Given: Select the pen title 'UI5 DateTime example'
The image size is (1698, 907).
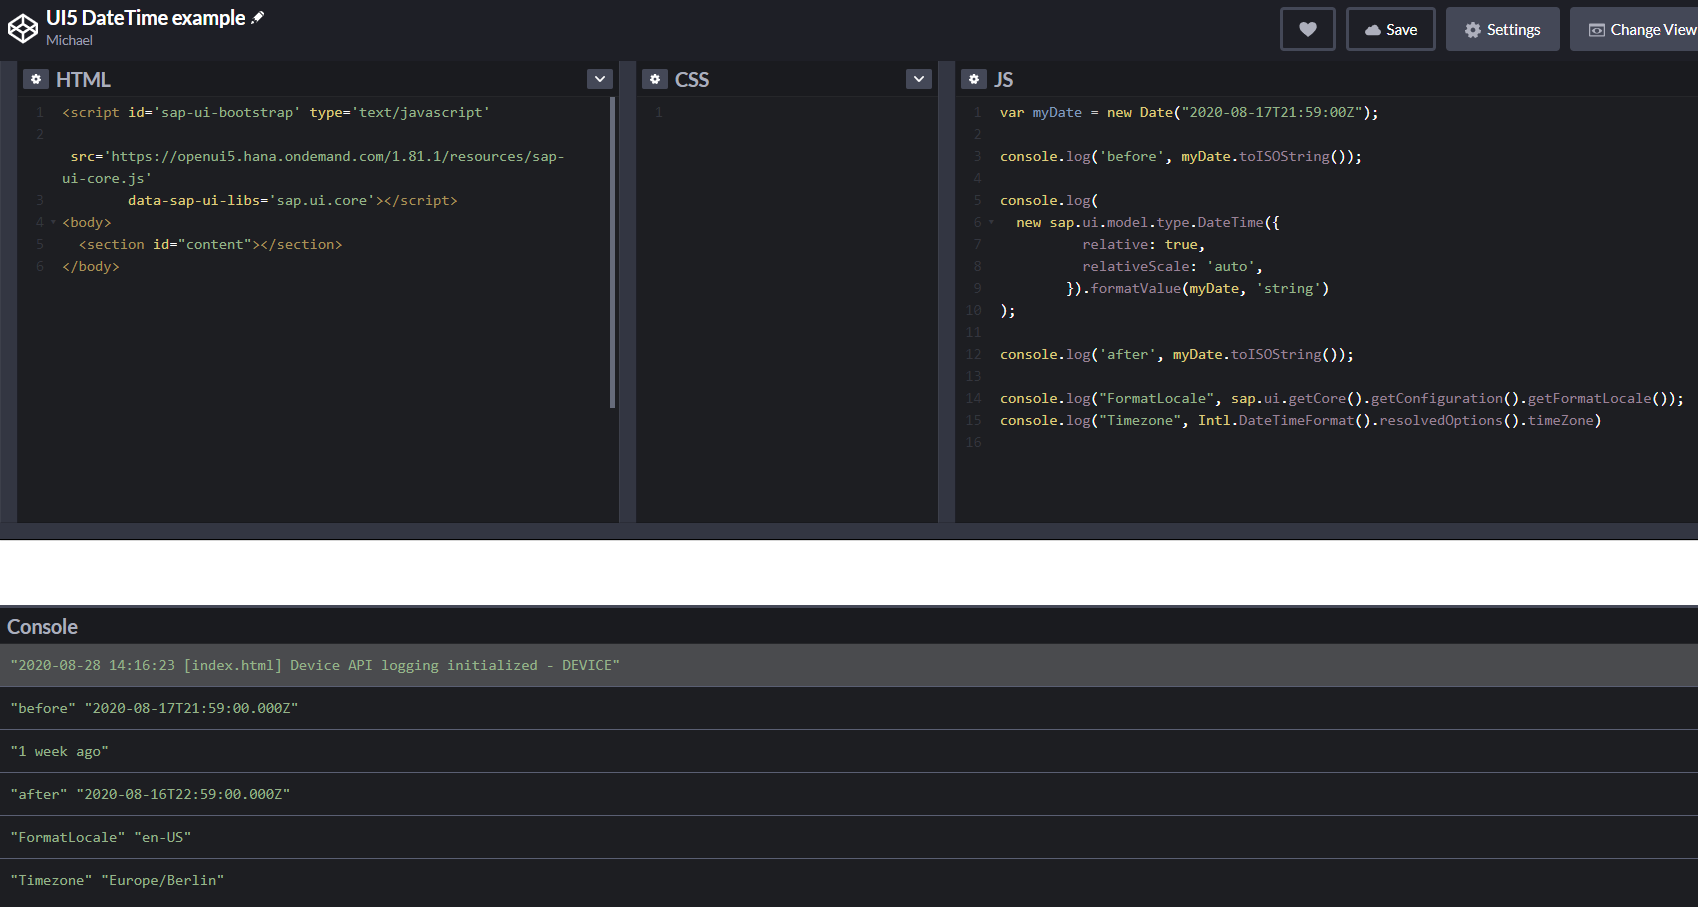Looking at the screenshot, I should 146,18.
